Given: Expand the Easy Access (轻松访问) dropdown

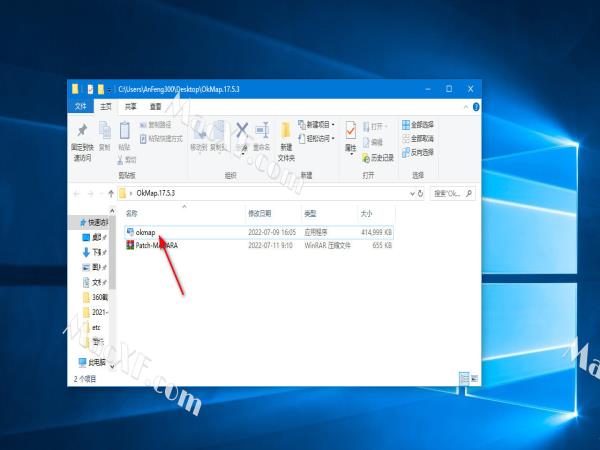Looking at the screenshot, I should (x=320, y=139).
